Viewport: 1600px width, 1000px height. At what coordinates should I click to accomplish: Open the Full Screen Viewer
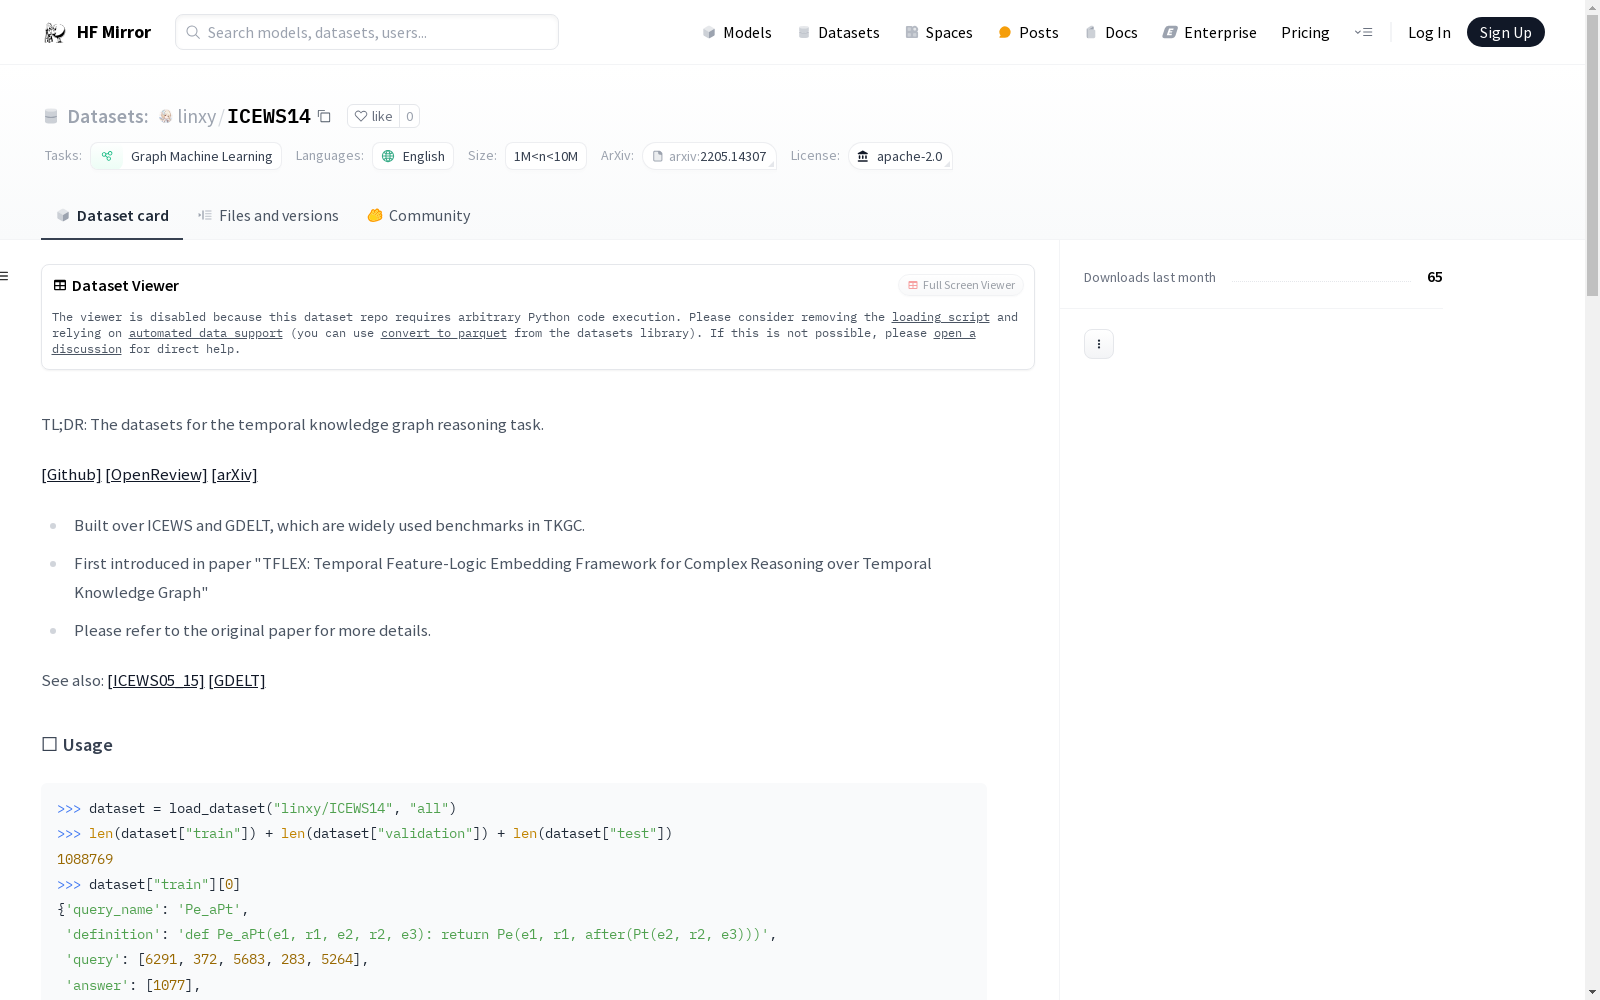click(961, 285)
